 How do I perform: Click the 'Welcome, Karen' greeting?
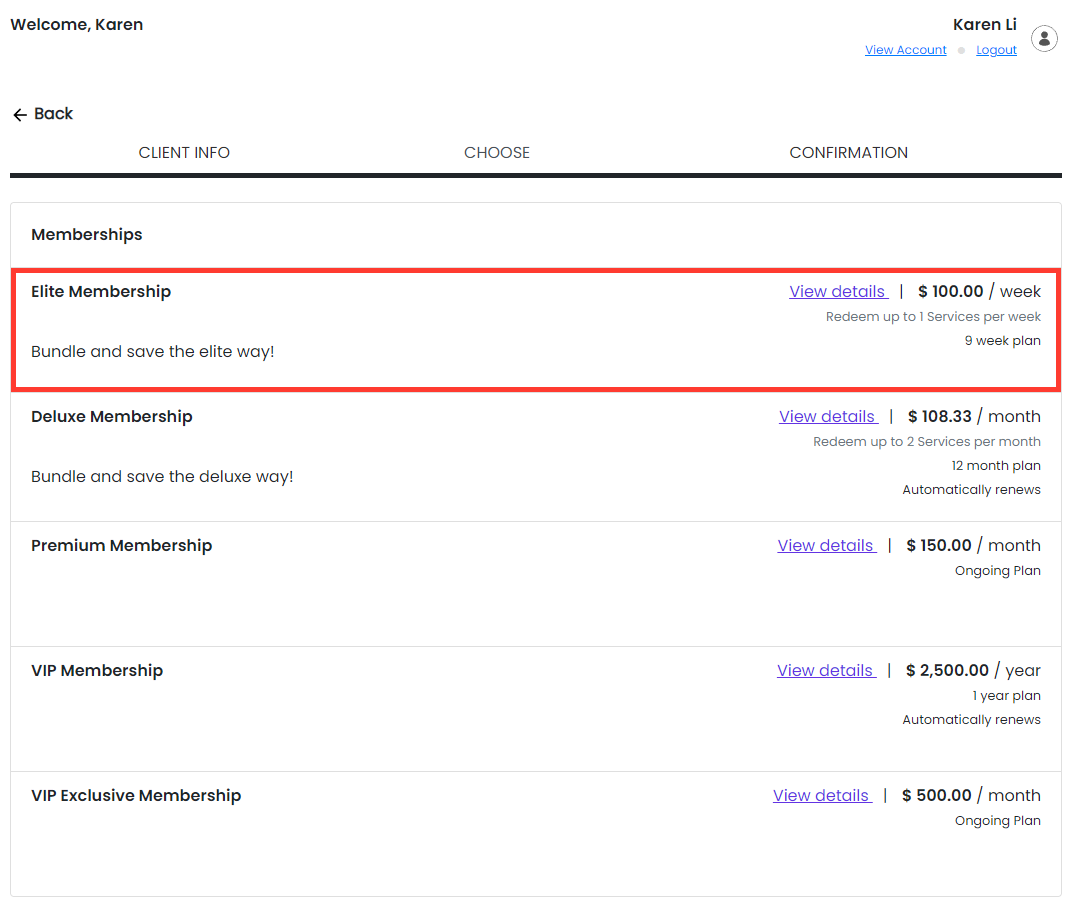point(77,25)
